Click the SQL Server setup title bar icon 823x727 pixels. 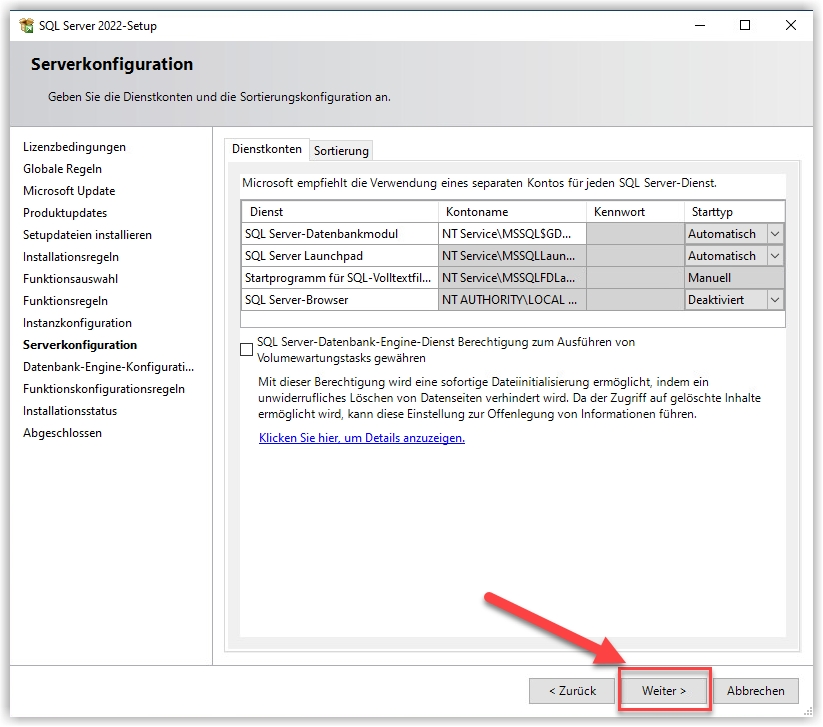[x=26, y=25]
